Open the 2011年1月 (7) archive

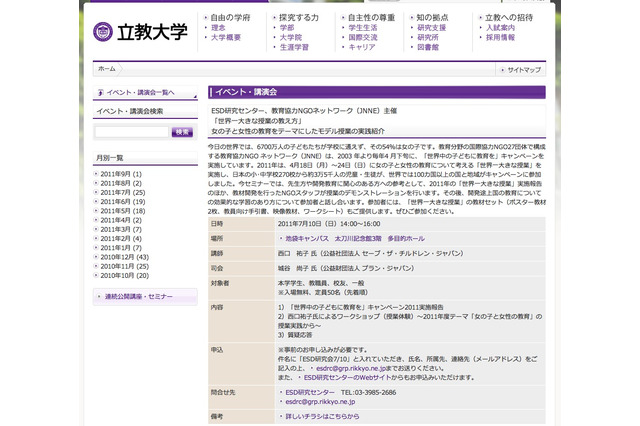[121, 248]
